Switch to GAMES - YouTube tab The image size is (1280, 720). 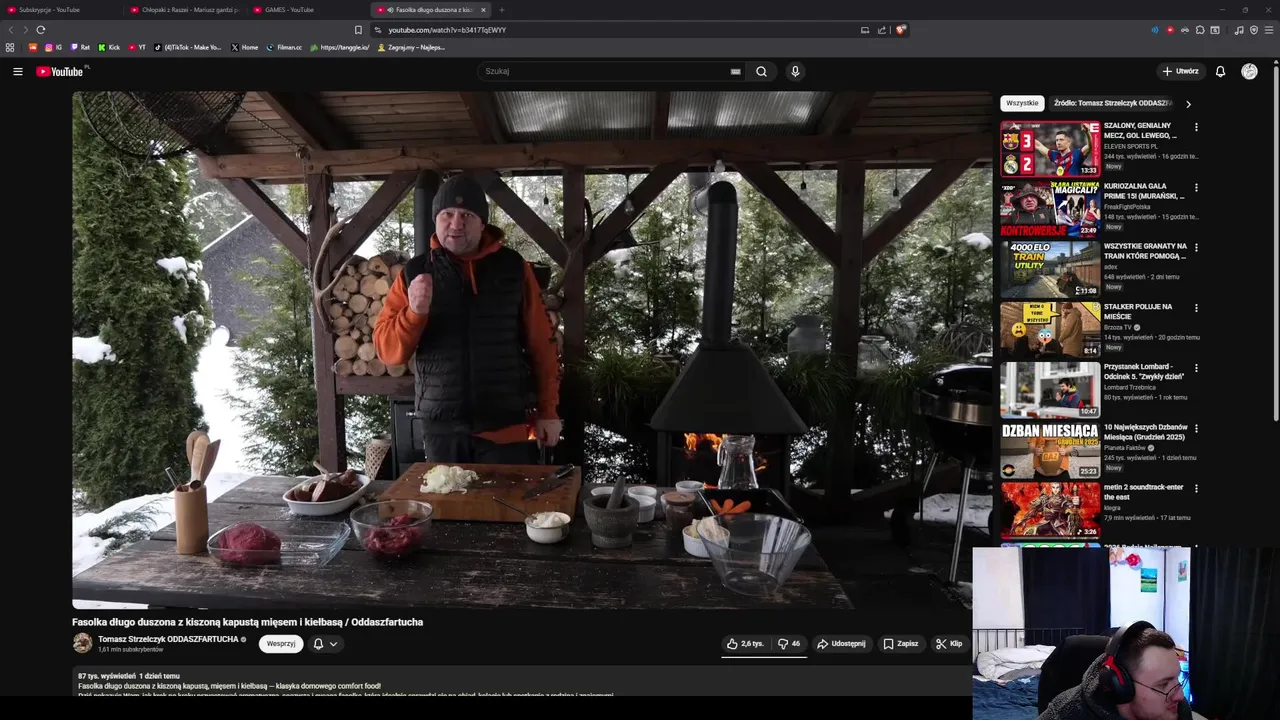coord(308,9)
